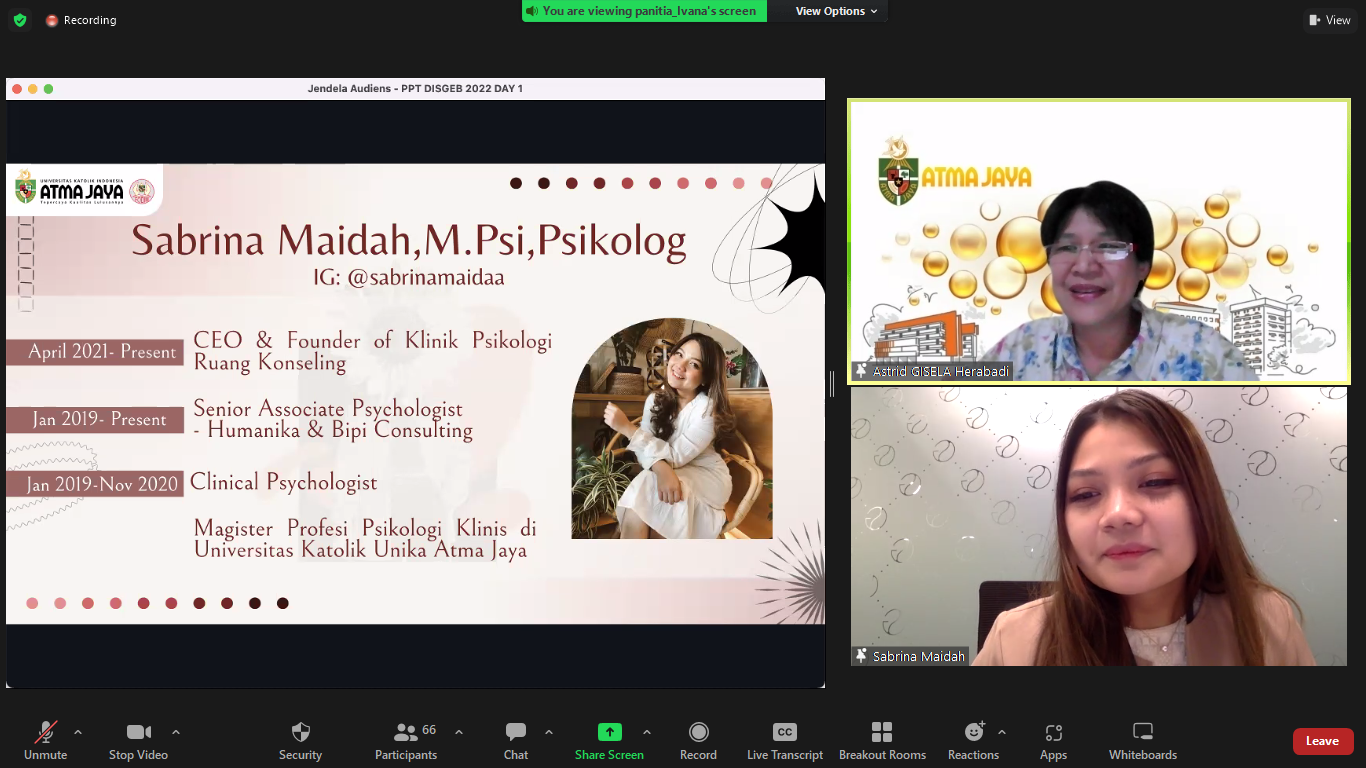Select Sabrina Maidah's video tile
This screenshot has width=1366, height=768.
coord(1098,527)
